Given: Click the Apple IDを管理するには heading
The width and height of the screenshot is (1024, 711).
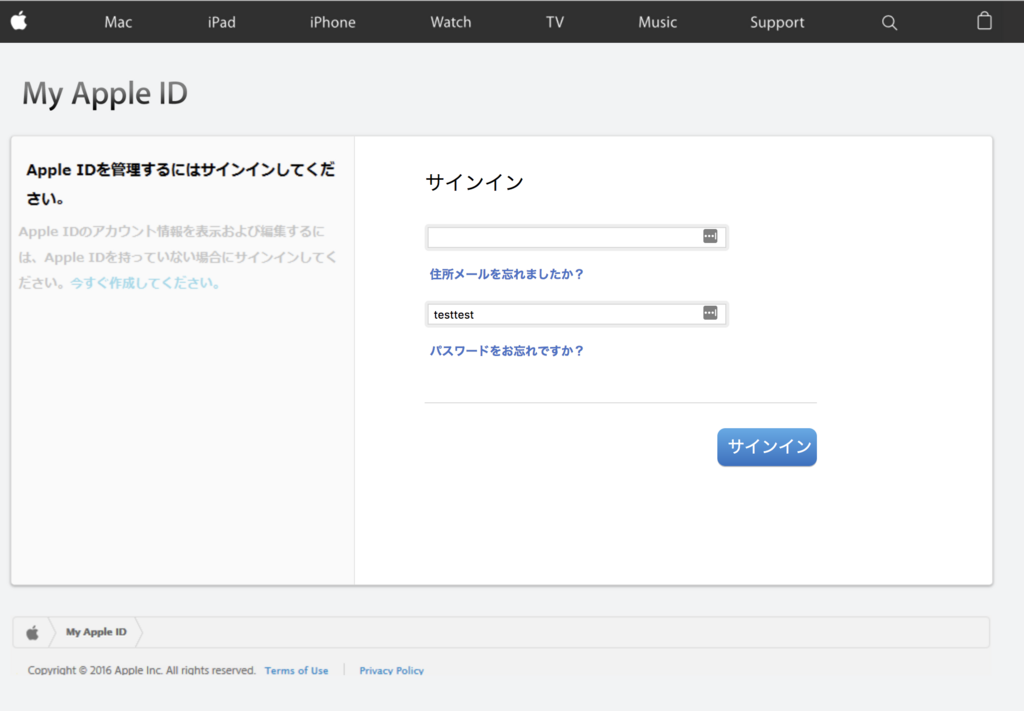Looking at the screenshot, I should [181, 183].
